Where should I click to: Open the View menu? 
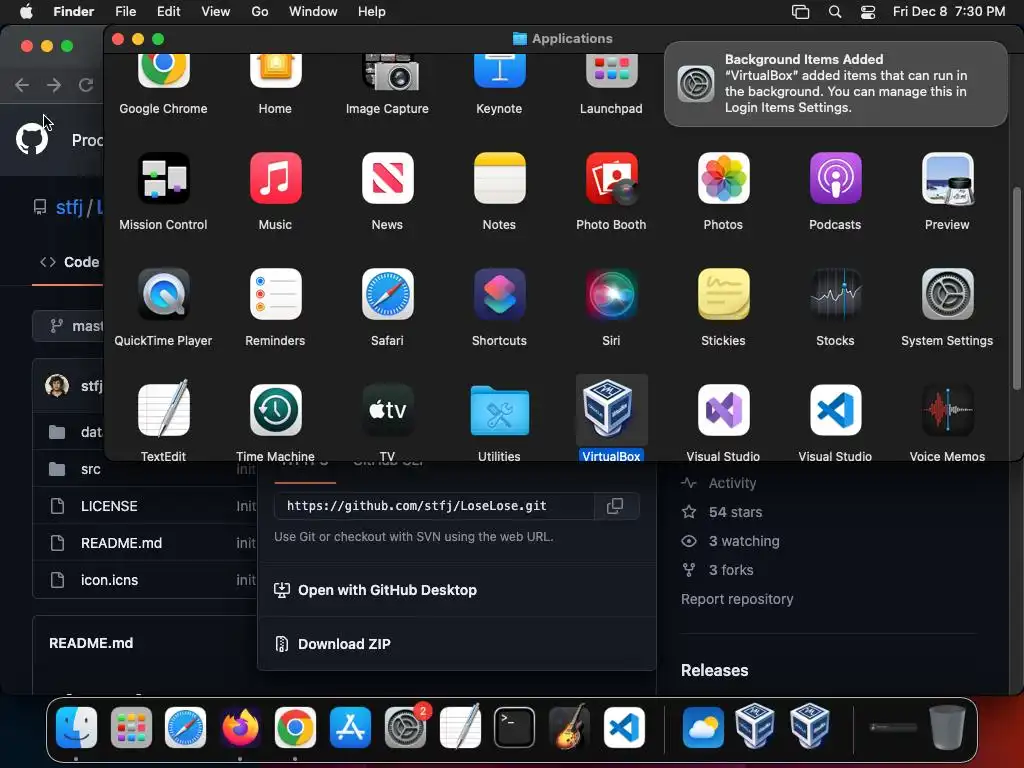point(216,11)
